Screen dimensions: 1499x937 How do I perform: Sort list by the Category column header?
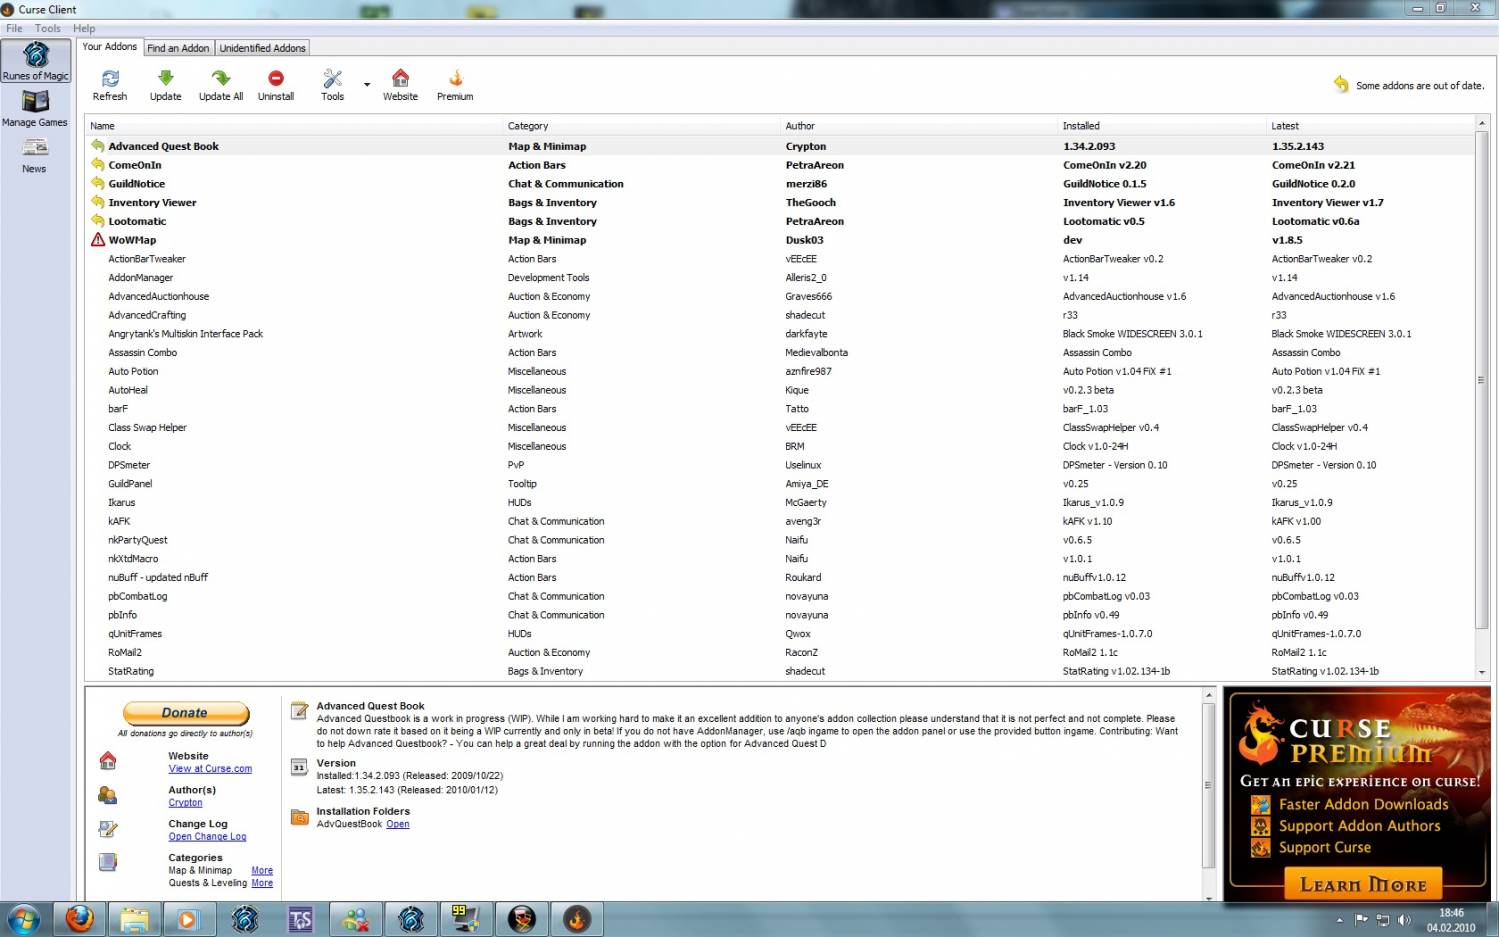[642, 126]
